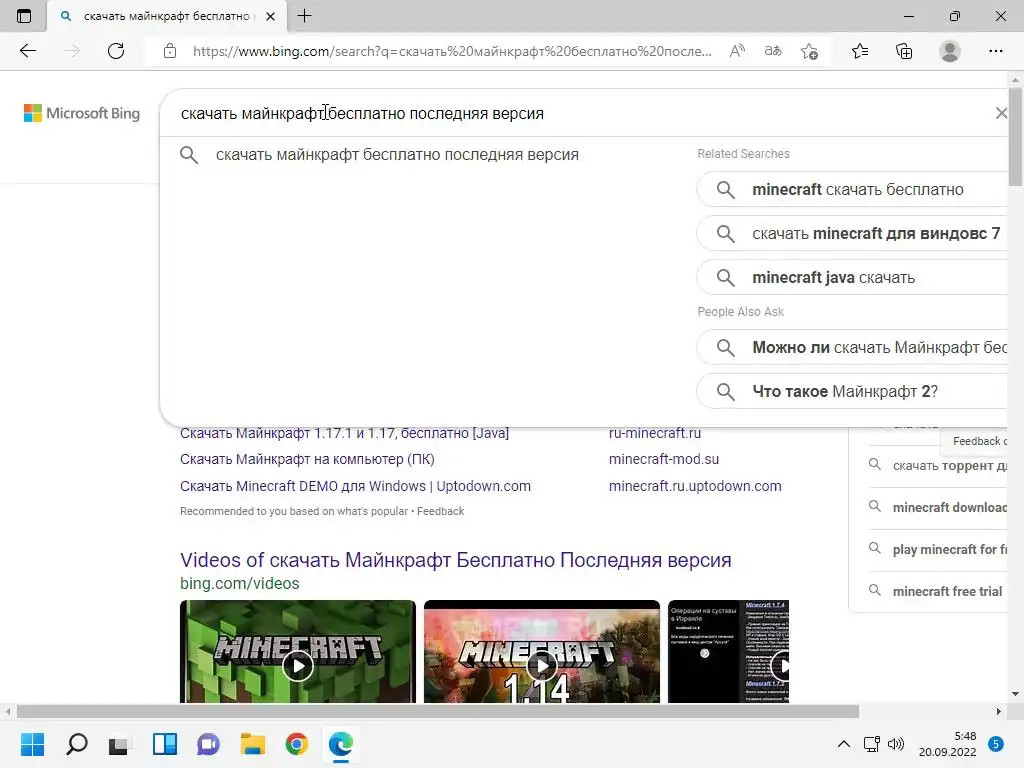This screenshot has width=1024, height=768.
Task: Open Windows taskbar Search
Action: 76,744
